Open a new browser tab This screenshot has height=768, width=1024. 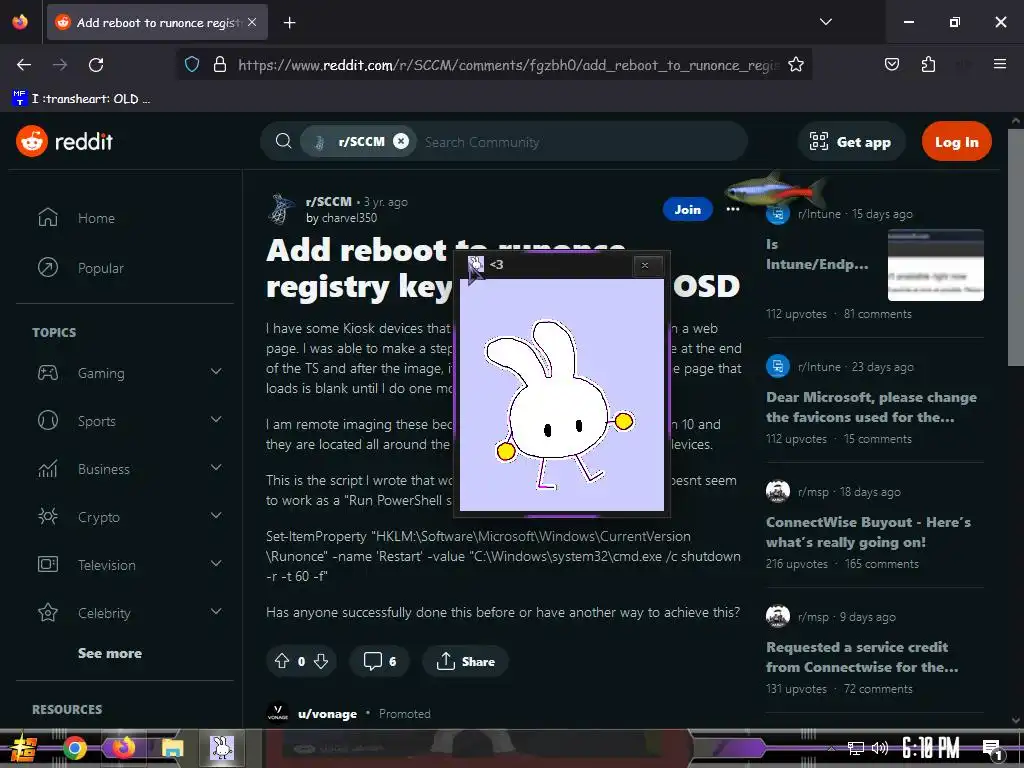point(289,23)
